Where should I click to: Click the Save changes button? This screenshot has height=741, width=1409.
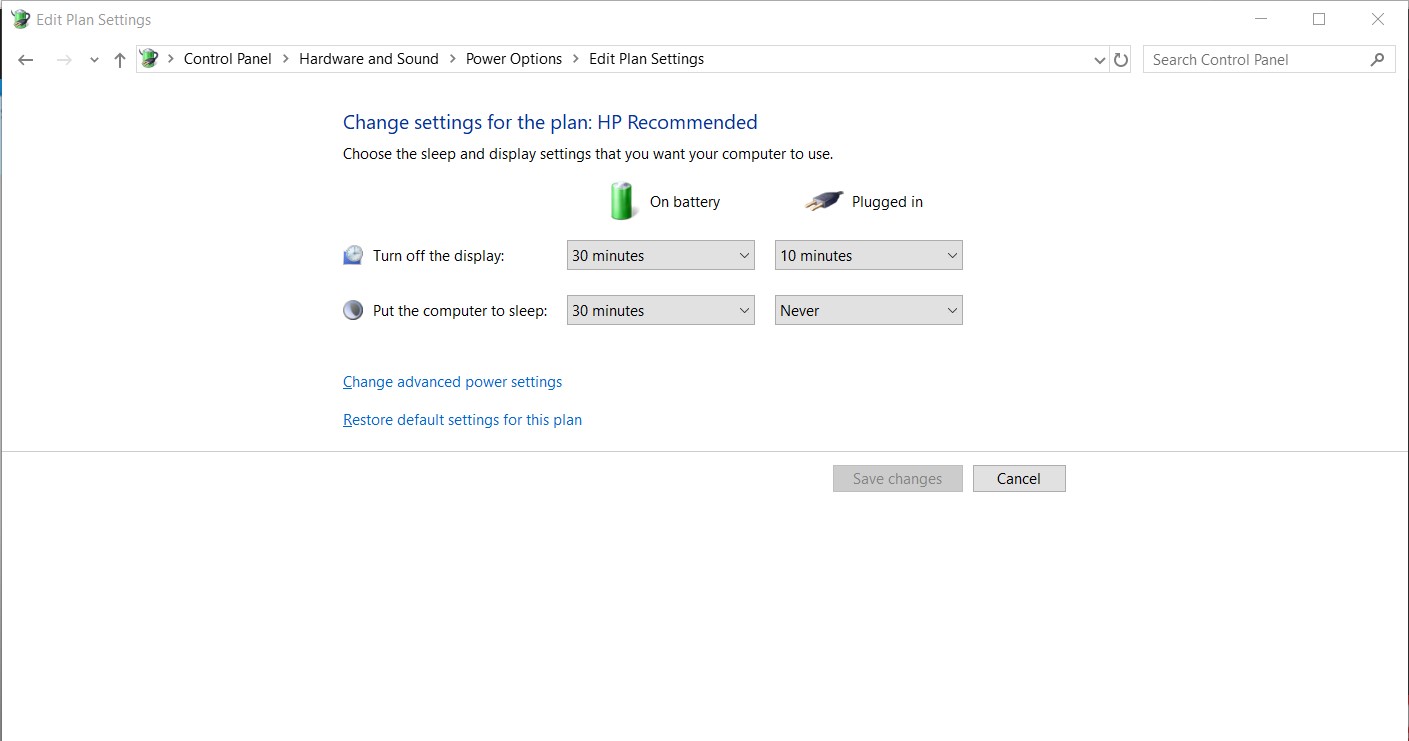898,479
